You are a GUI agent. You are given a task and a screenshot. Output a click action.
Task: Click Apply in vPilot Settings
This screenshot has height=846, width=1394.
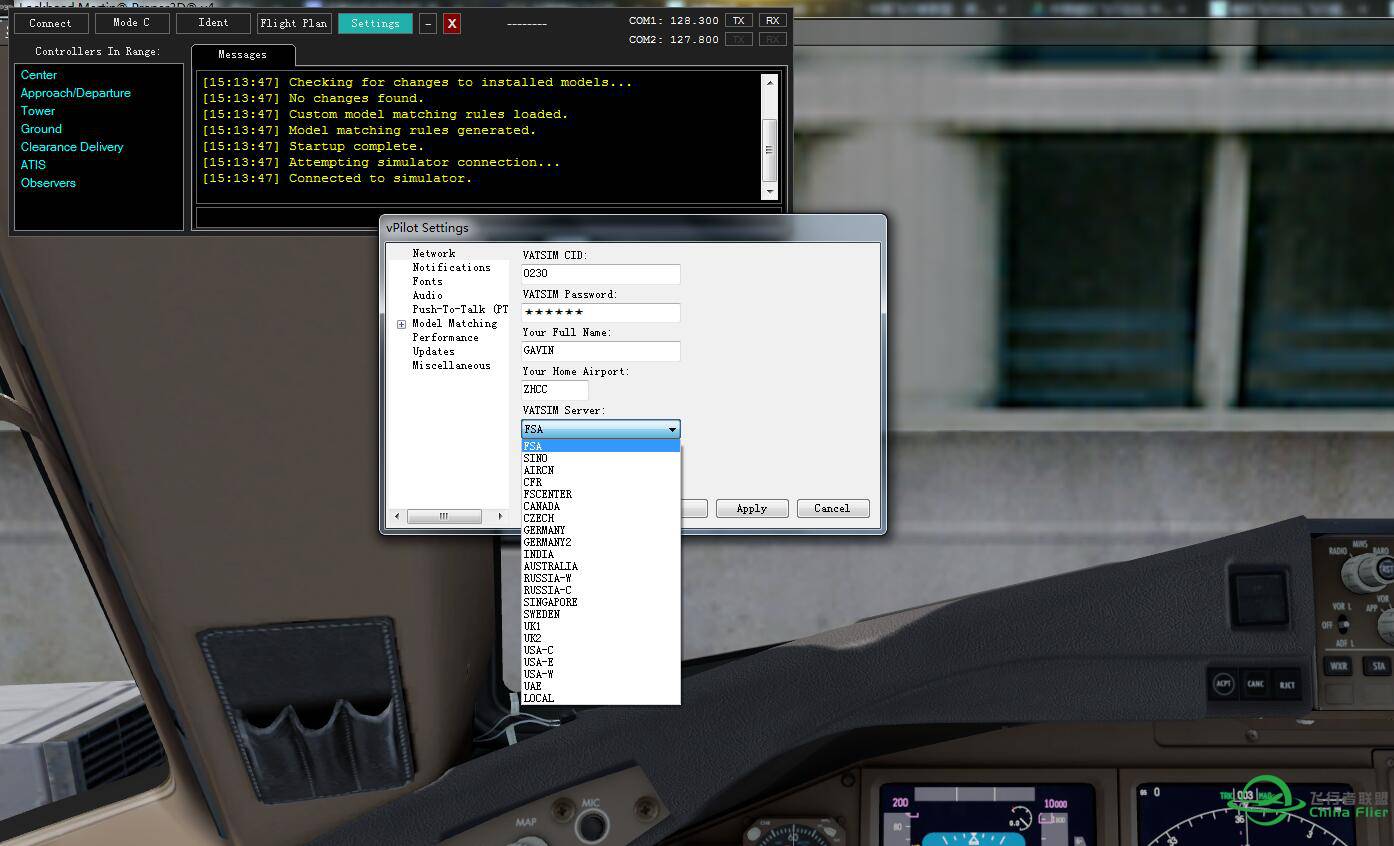coord(752,508)
